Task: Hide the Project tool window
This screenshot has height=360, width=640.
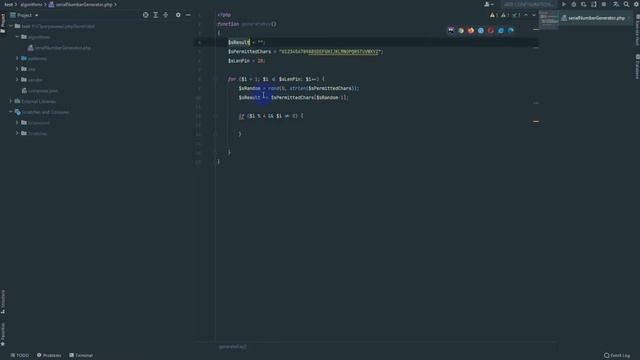Action: pyautogui.click(x=188, y=15)
